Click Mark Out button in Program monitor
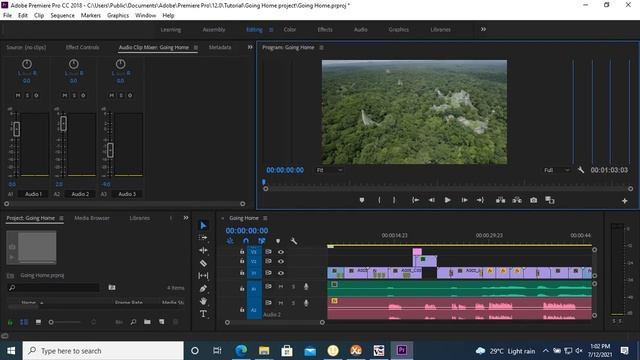The width and height of the screenshot is (640, 360). (x=394, y=200)
